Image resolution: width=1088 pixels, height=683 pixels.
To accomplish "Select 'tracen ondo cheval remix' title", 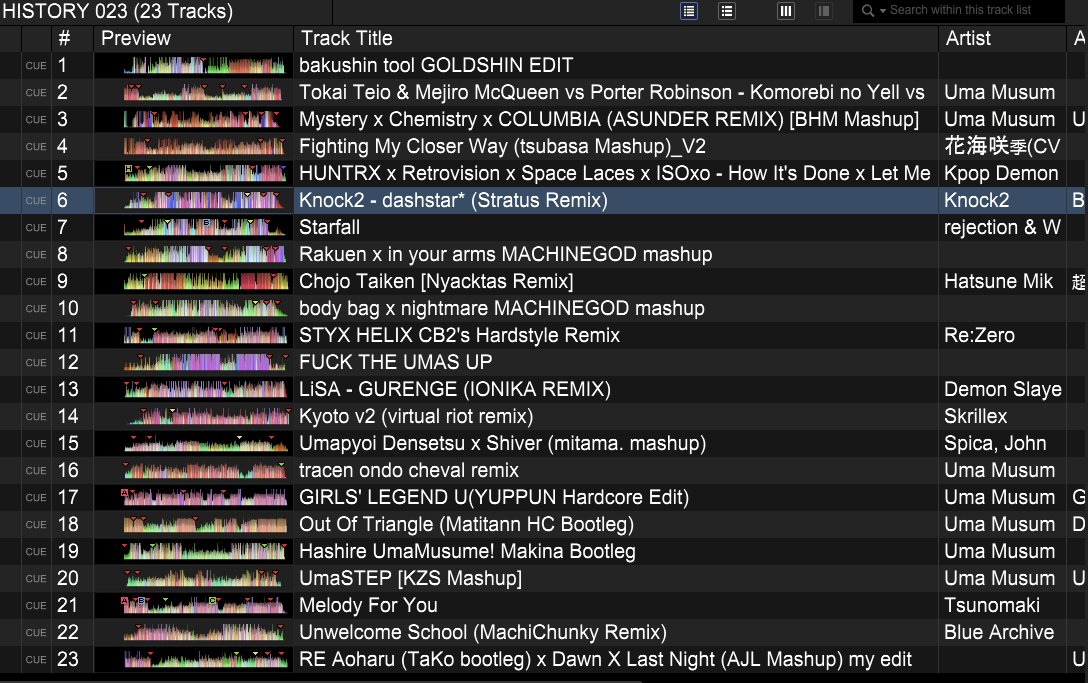I will pyautogui.click(x=409, y=471).
